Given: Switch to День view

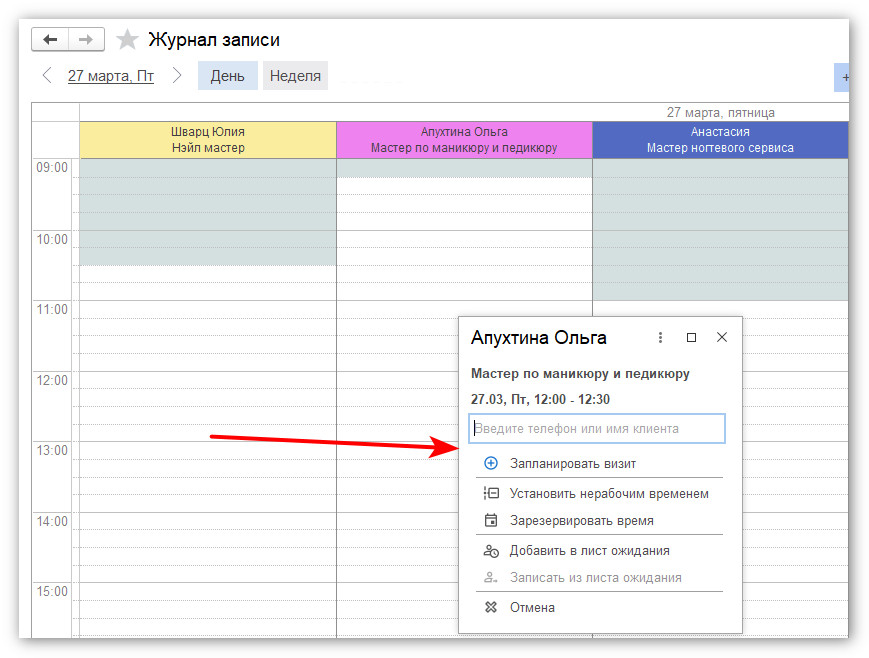Looking at the screenshot, I should (227, 75).
